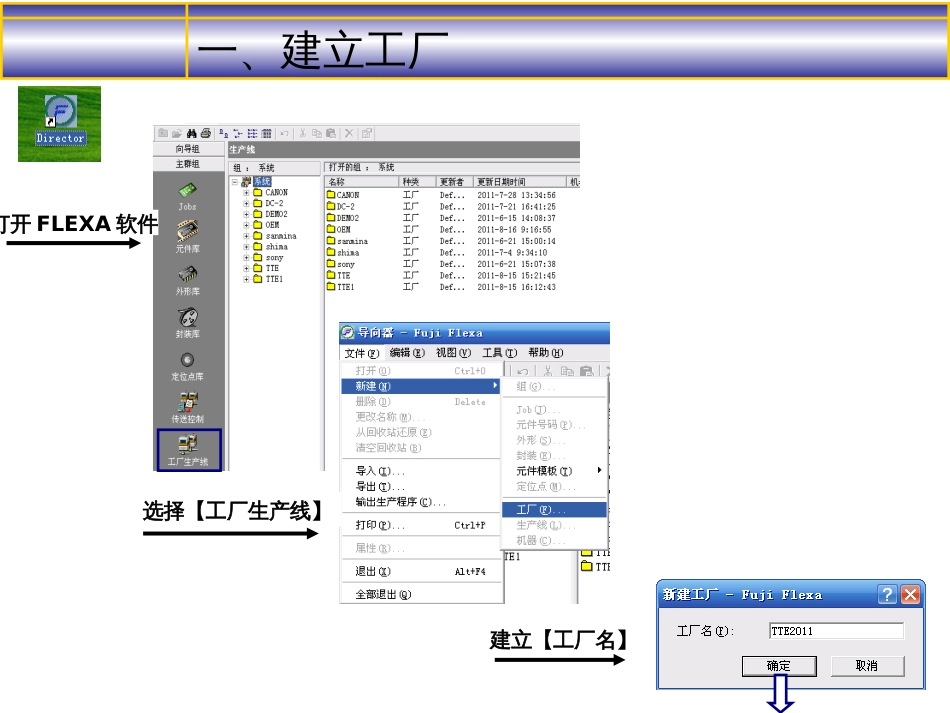Click the properties toolbar icon
The image size is (950, 713).
[367, 133]
